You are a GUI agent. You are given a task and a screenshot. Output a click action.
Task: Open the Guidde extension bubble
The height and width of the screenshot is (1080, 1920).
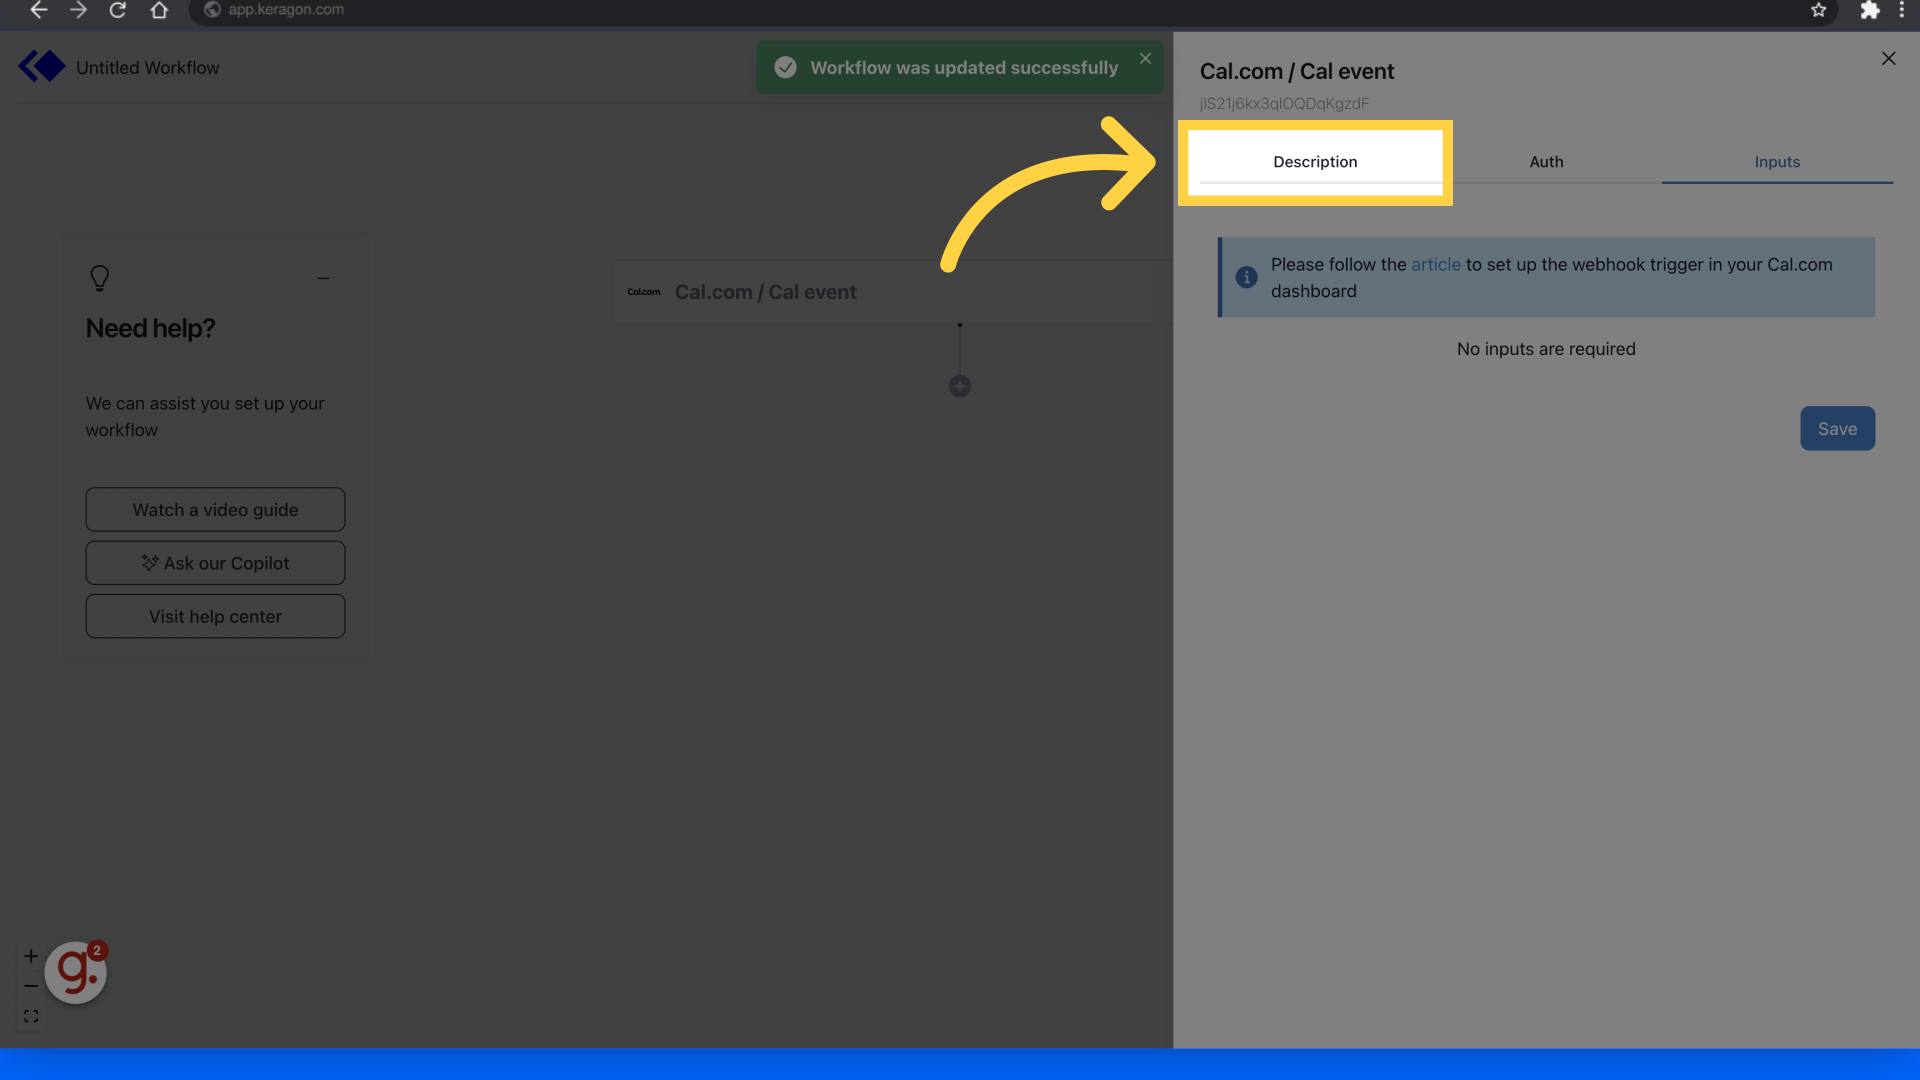pos(76,972)
